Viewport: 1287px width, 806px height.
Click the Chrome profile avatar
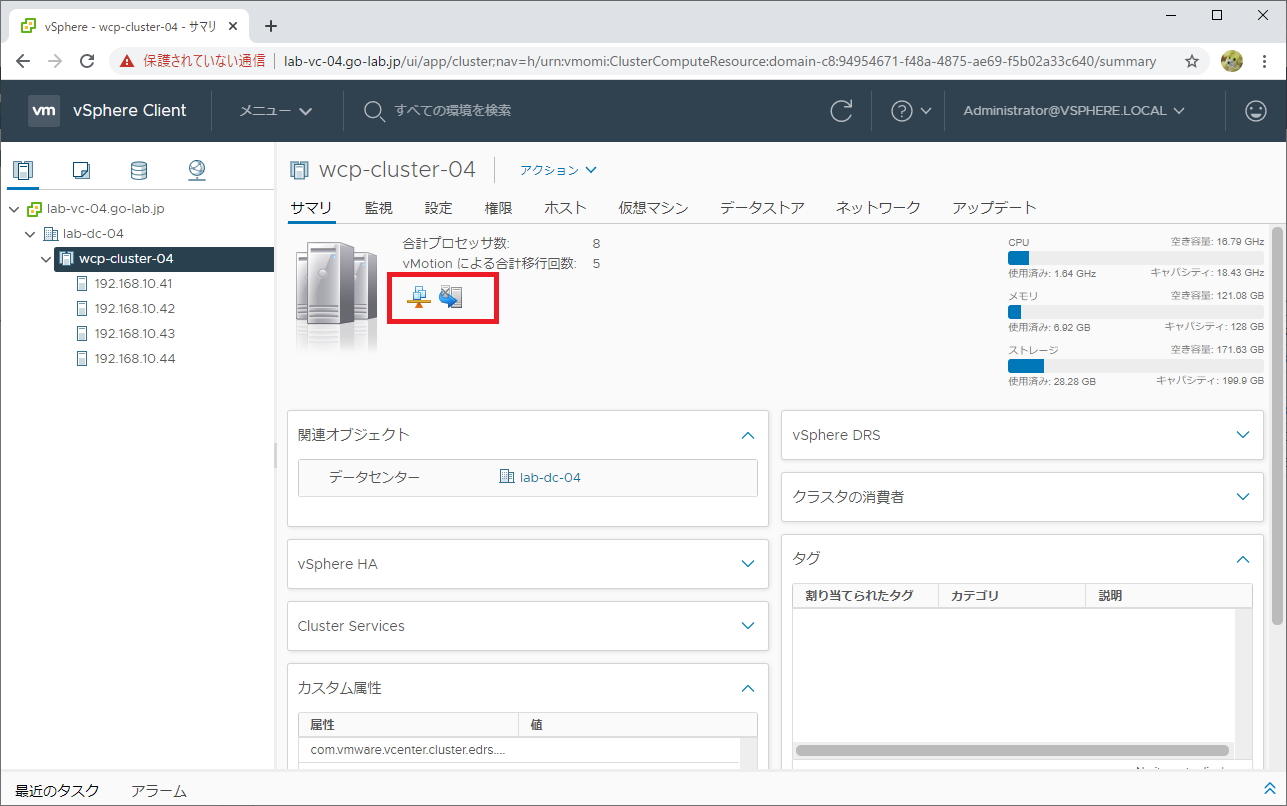1232,61
